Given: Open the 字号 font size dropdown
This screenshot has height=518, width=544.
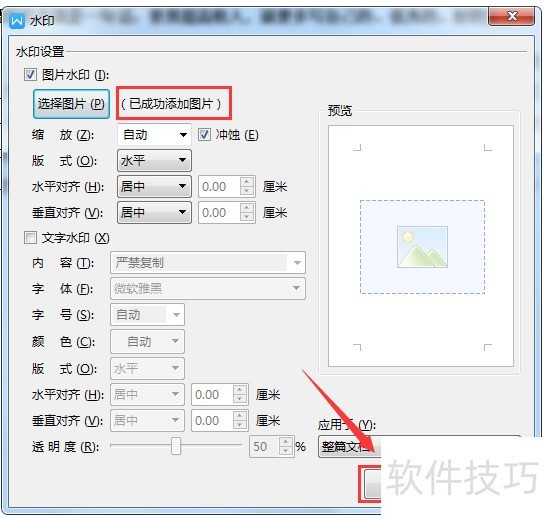Looking at the screenshot, I should click(147, 315).
